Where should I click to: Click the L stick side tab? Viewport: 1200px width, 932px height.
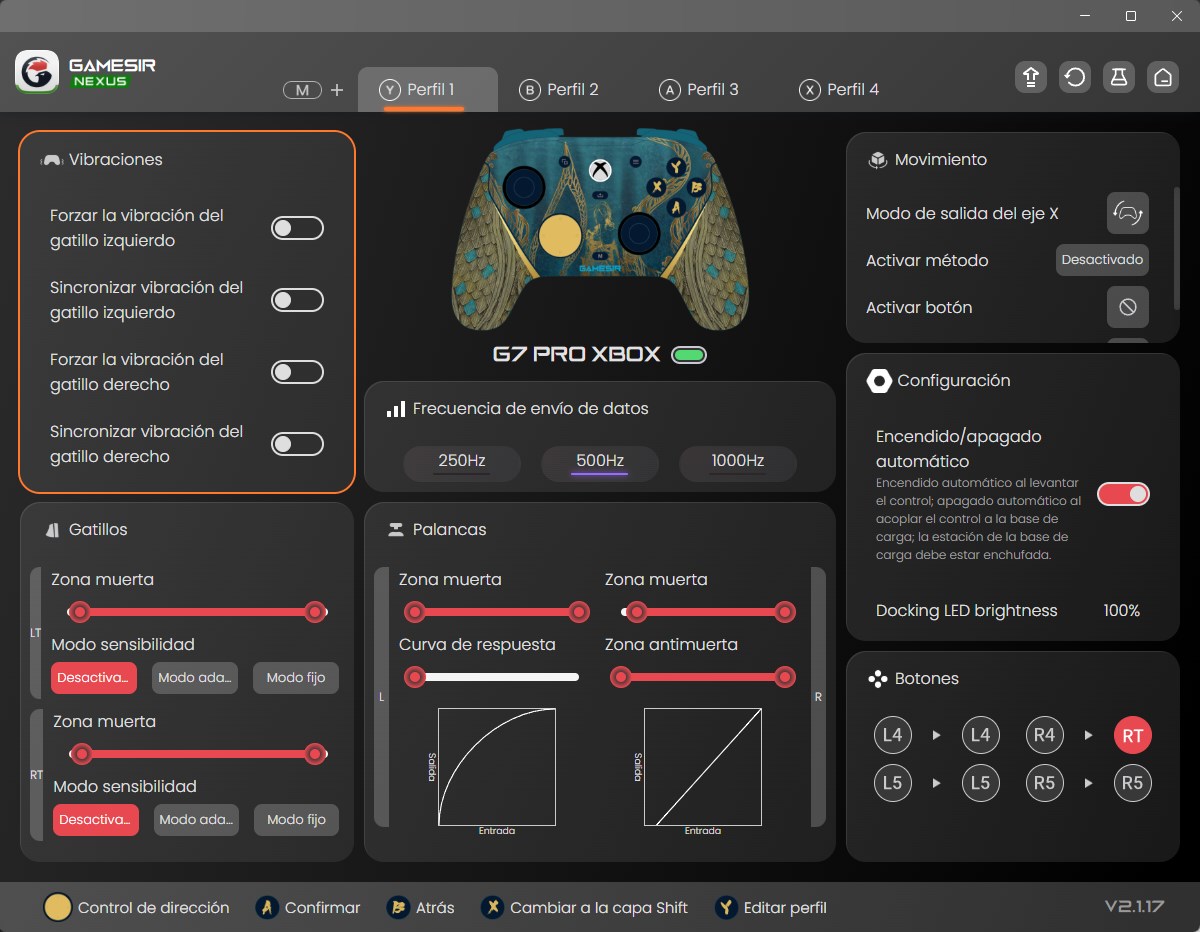[381, 697]
